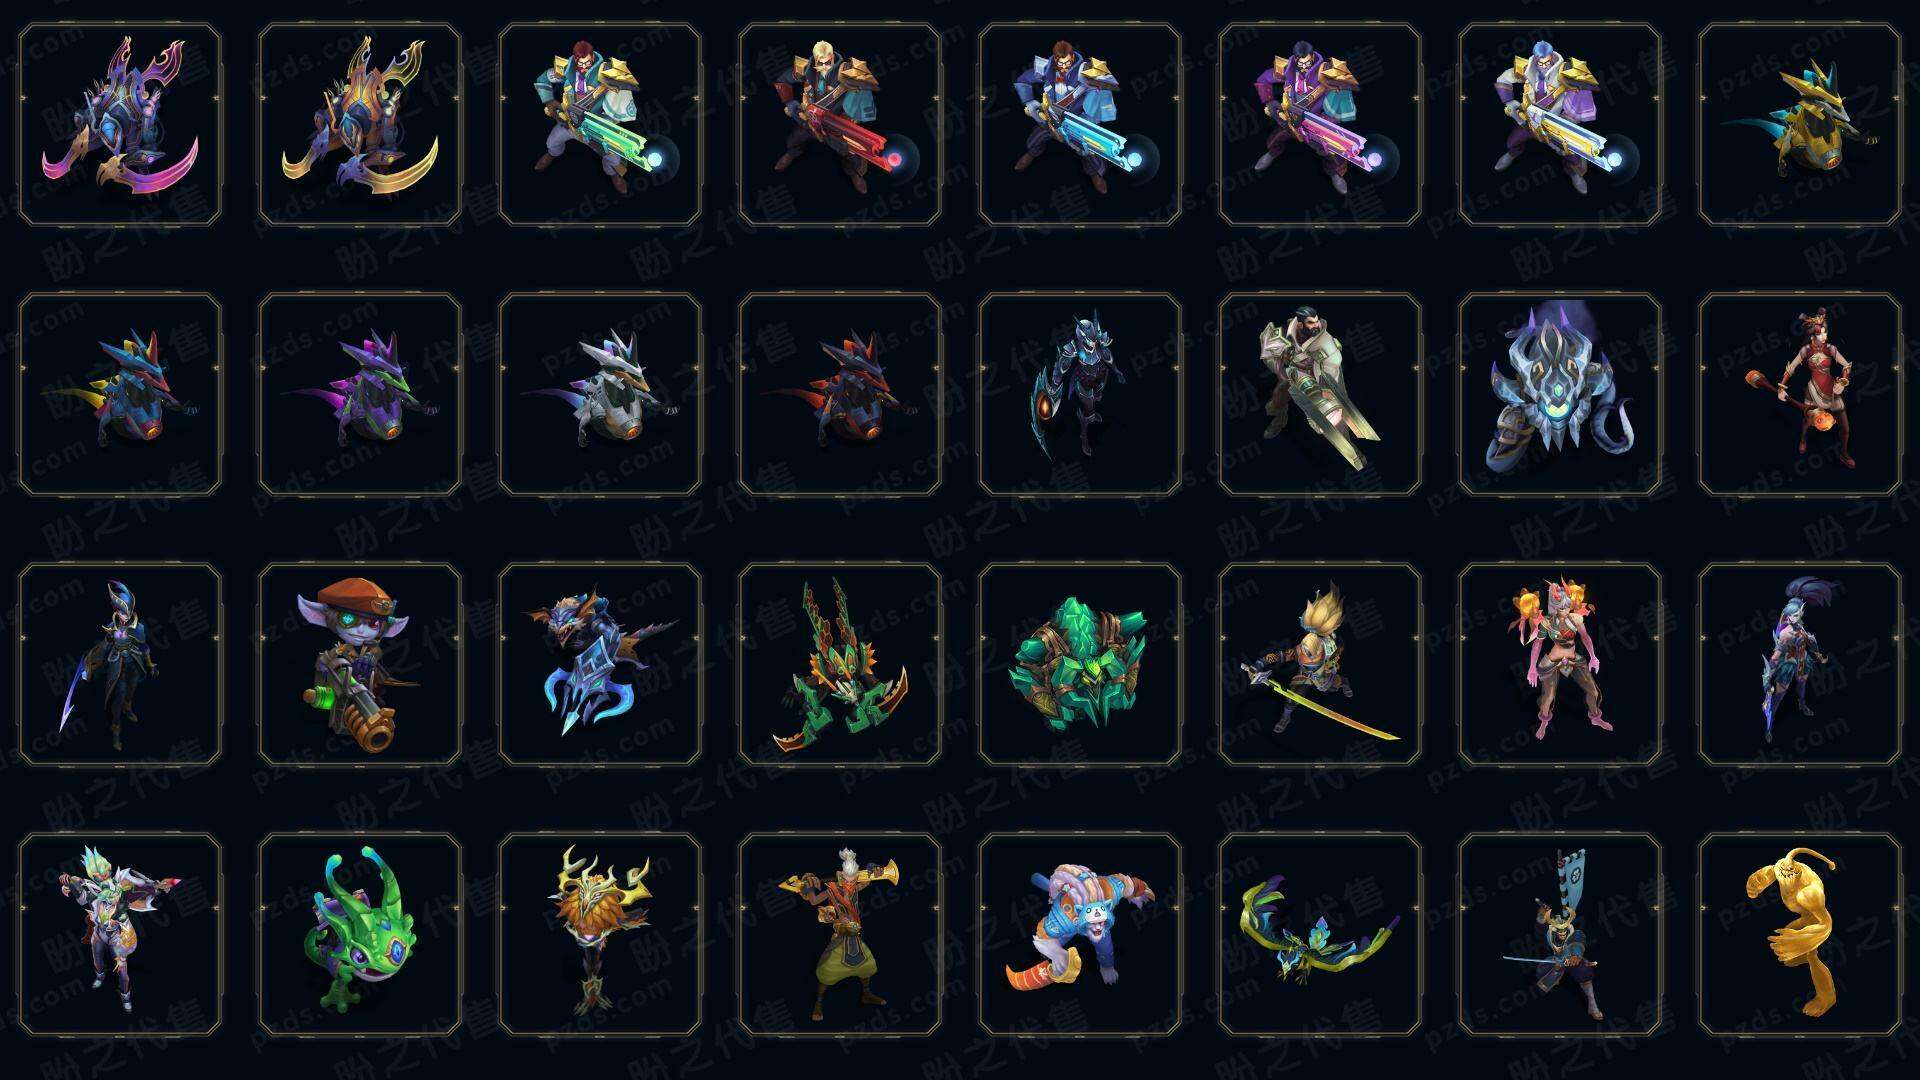Select the purple crawler creature with green spikes
The image size is (1920, 1080).
click(360, 394)
